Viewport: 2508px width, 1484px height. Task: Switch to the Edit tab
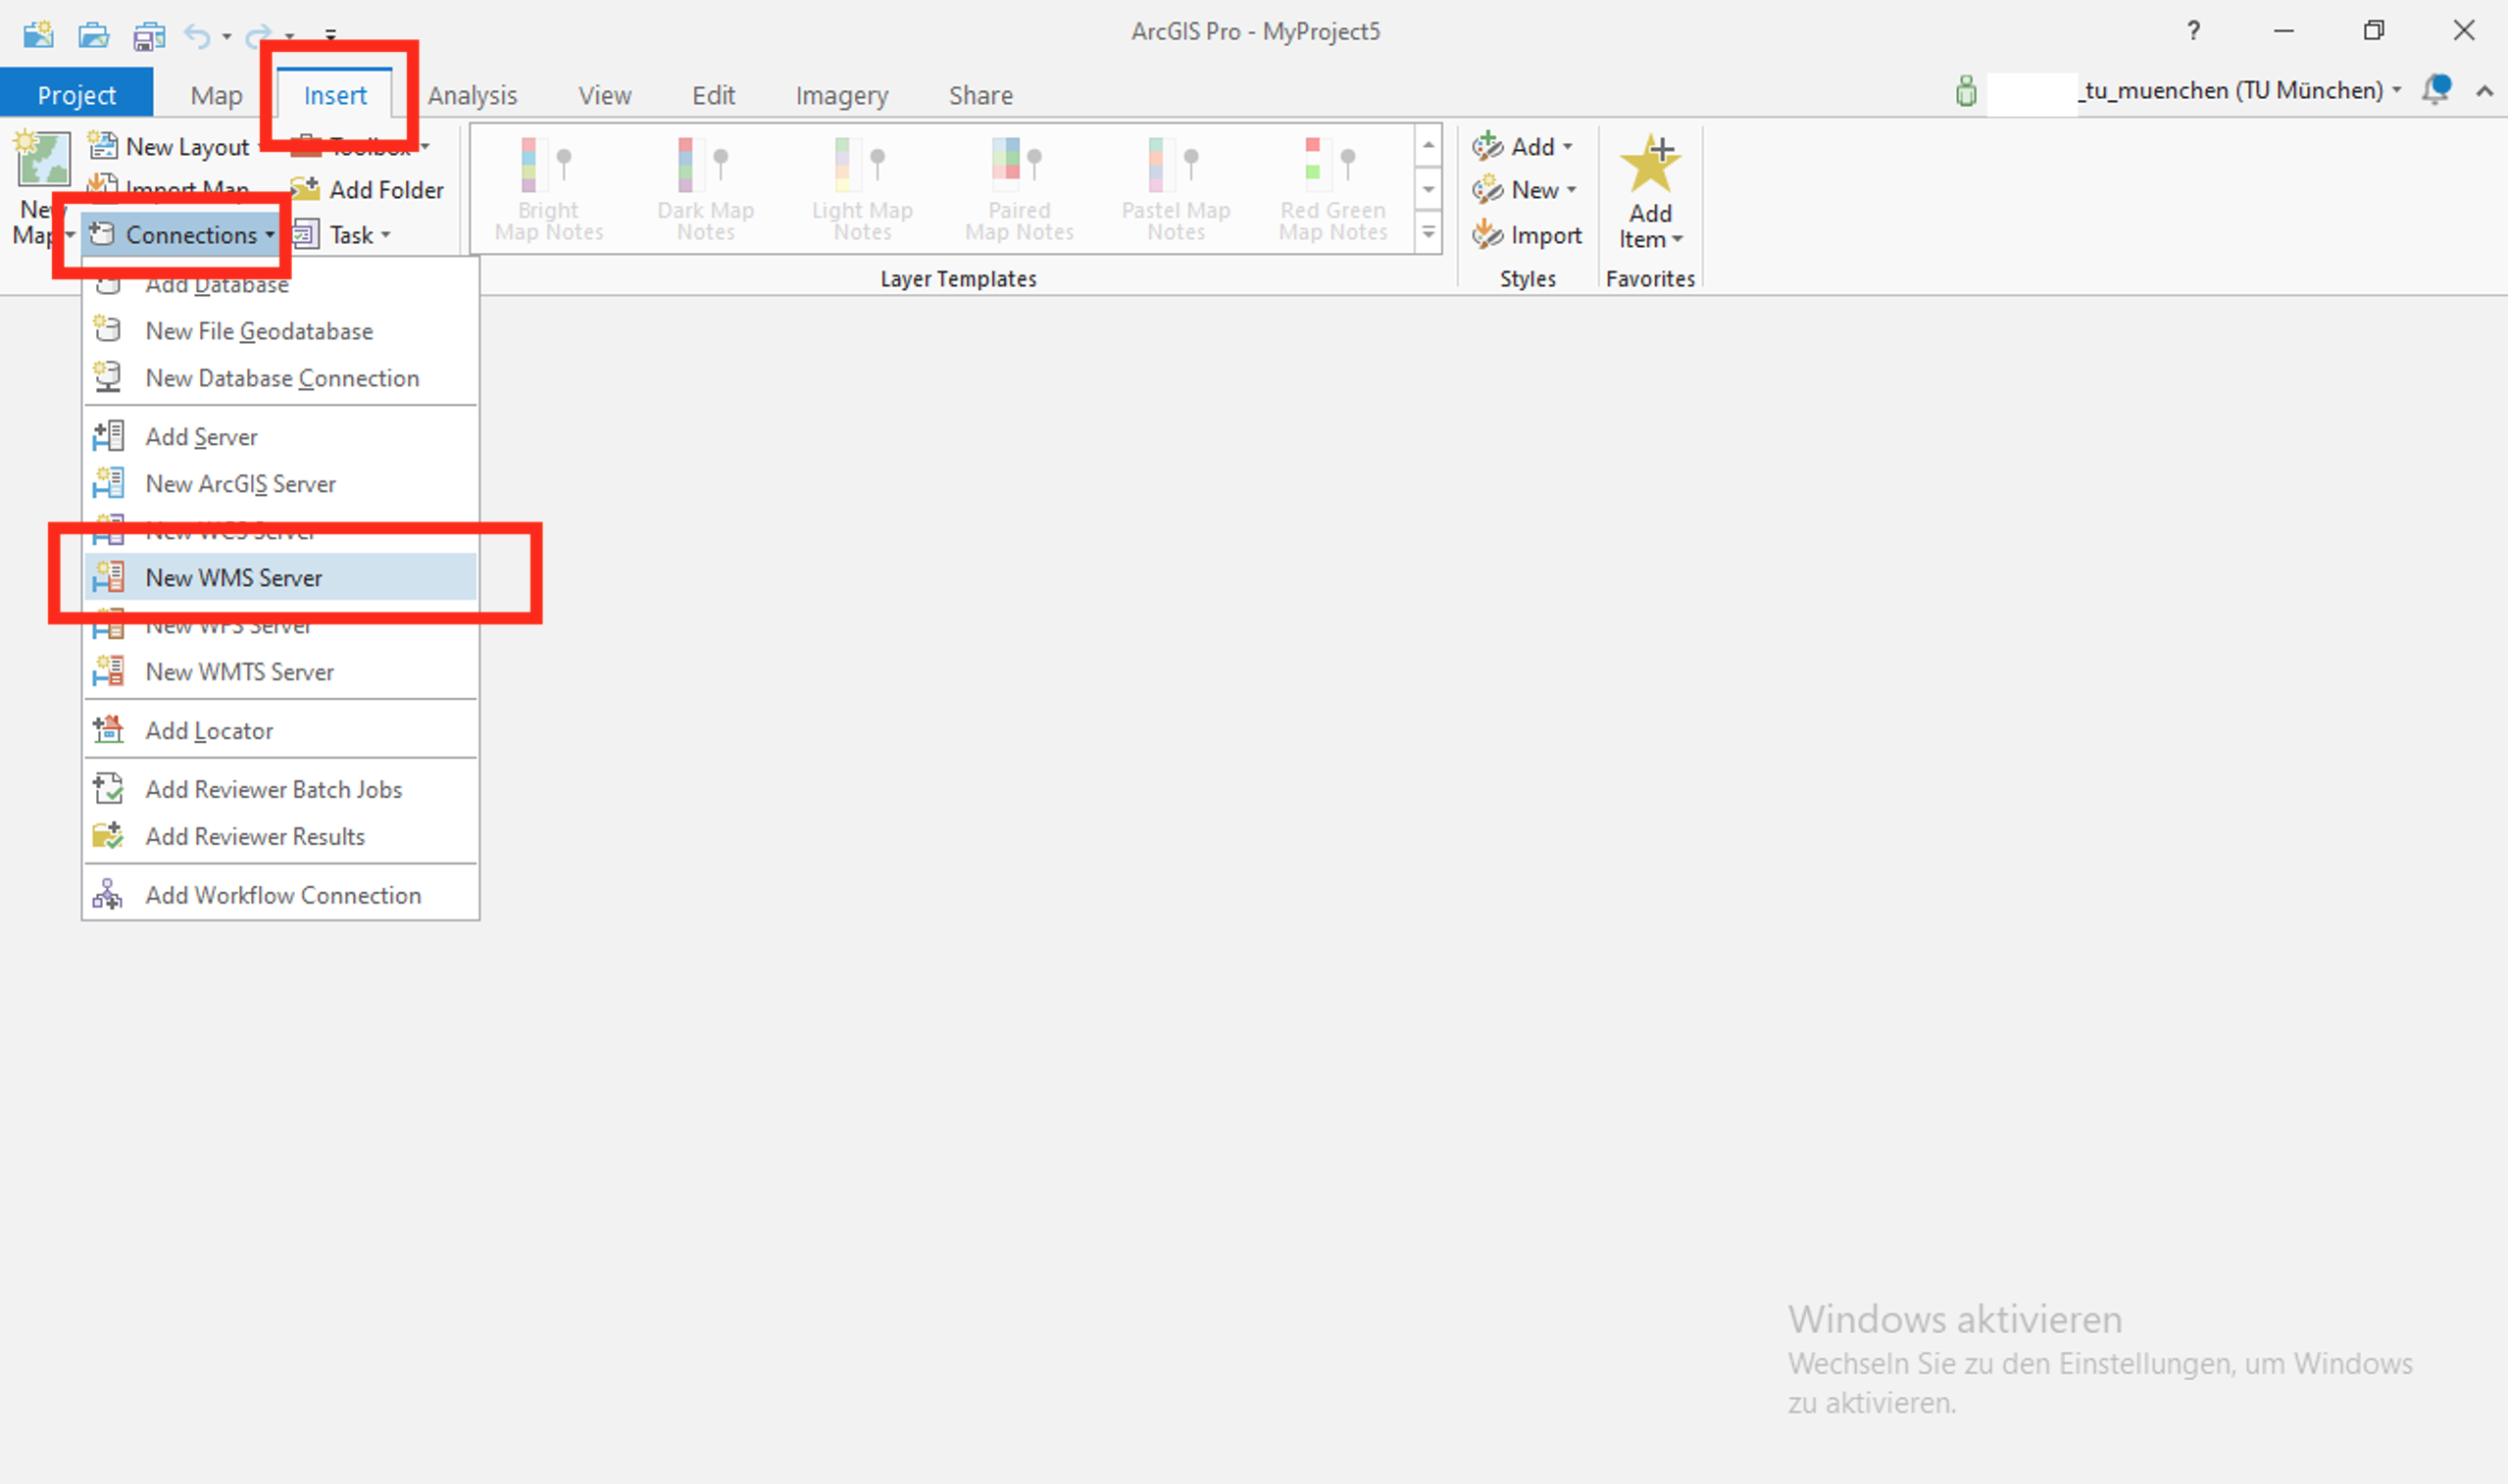click(714, 95)
